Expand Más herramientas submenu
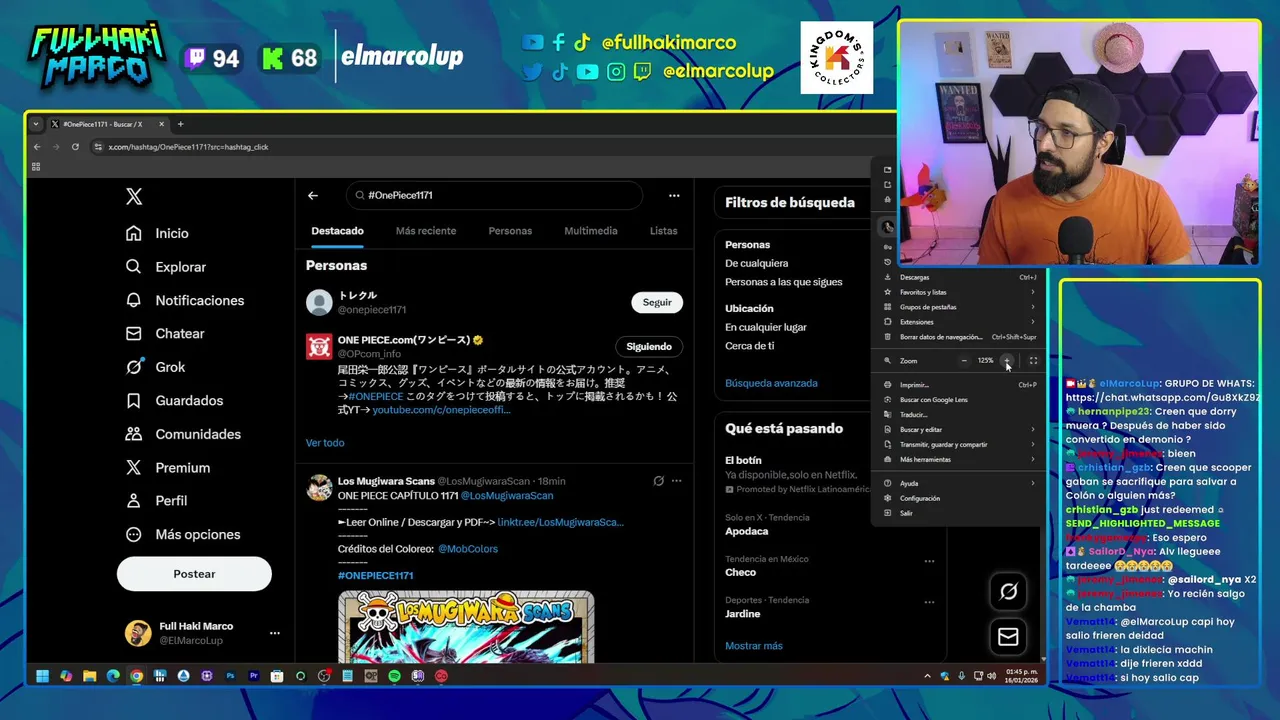The image size is (1280, 720). coord(960,460)
